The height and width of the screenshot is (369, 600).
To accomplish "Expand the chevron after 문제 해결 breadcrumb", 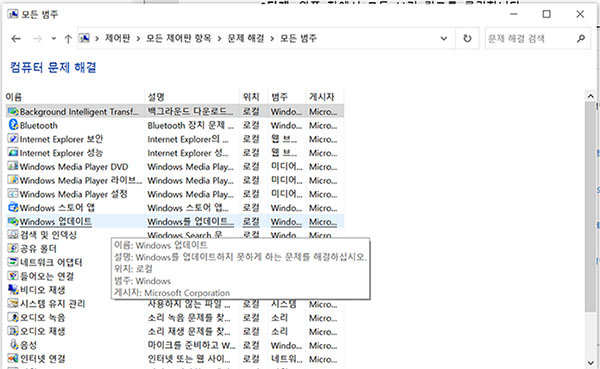I will [272, 38].
